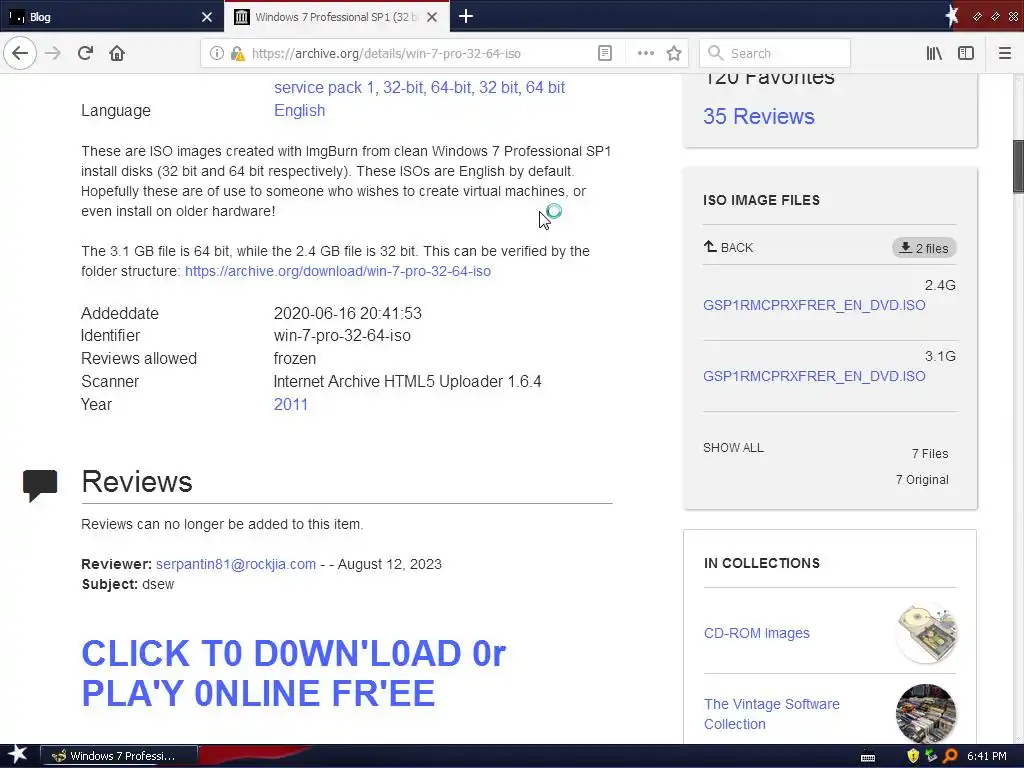Open the CD-ROM Images collection
1024x768 pixels.
[756, 633]
